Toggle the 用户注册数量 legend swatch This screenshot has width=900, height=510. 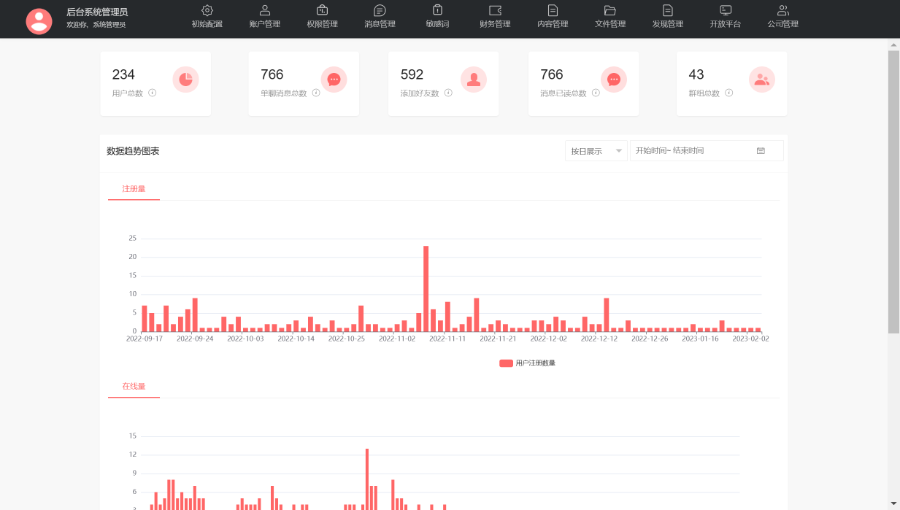point(506,363)
